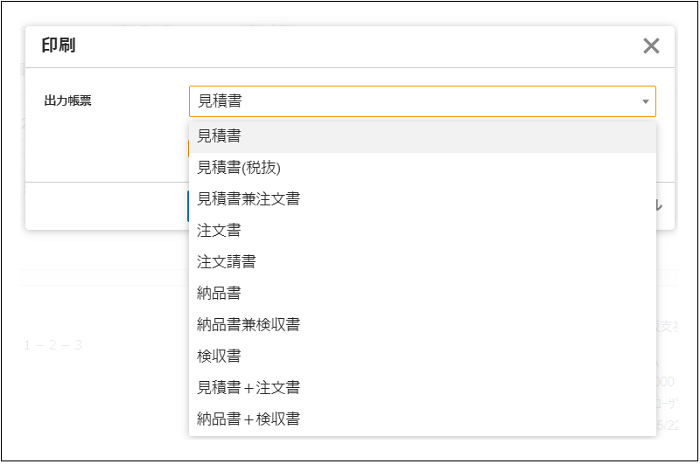The height and width of the screenshot is (464, 700).
Task: Click the partially hidden button ending in ル
Action: coord(657,205)
